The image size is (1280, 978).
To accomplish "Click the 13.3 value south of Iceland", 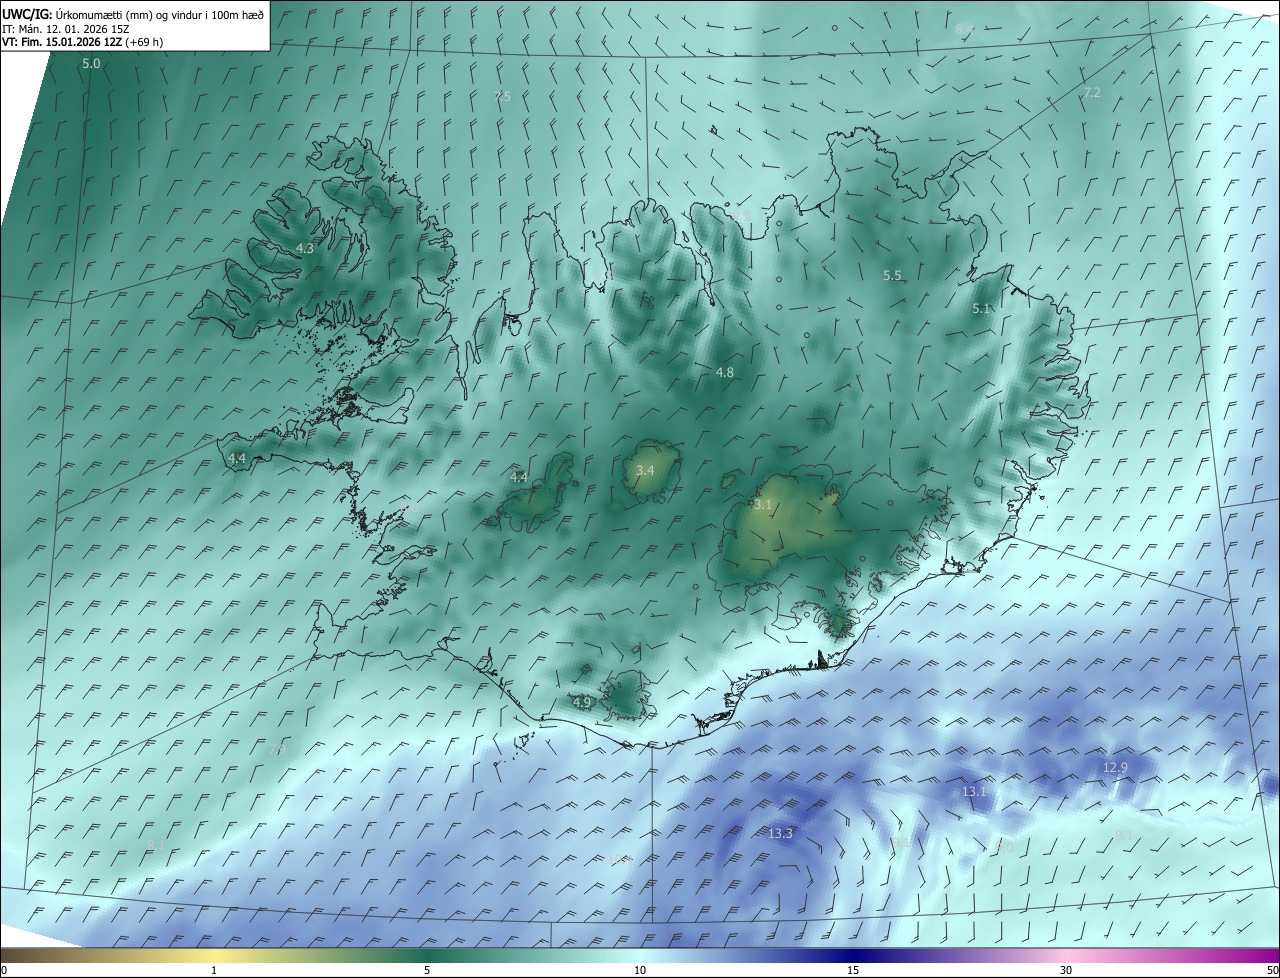I will pyautogui.click(x=781, y=833).
